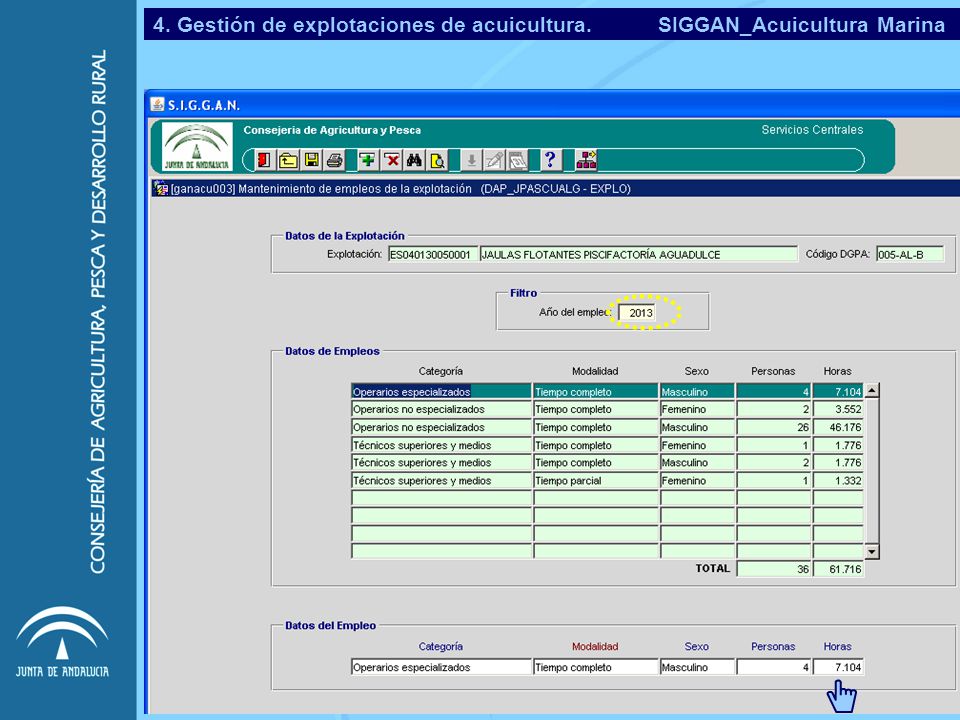This screenshot has width=960, height=720.
Task: Select the Operarios especializados table row
Action: (x=607, y=391)
